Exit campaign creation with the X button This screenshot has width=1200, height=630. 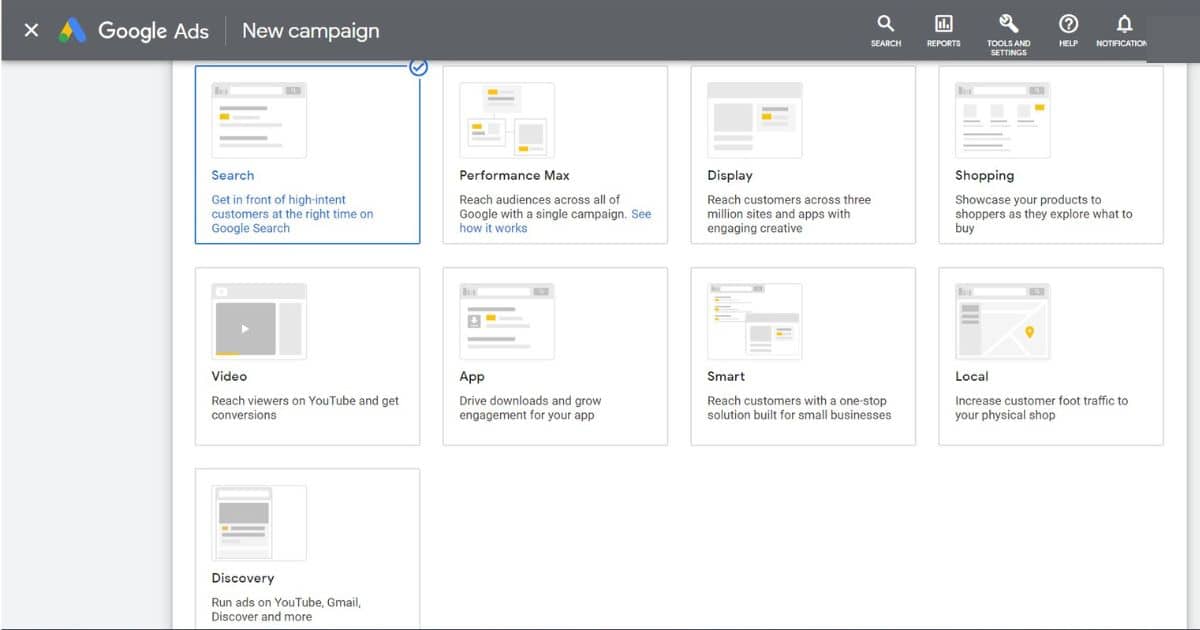pos(29,29)
